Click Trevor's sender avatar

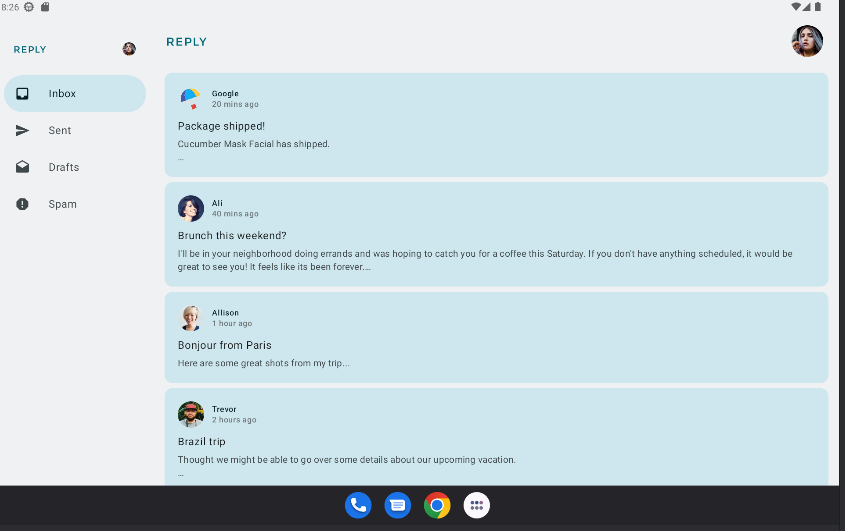[x=191, y=414]
